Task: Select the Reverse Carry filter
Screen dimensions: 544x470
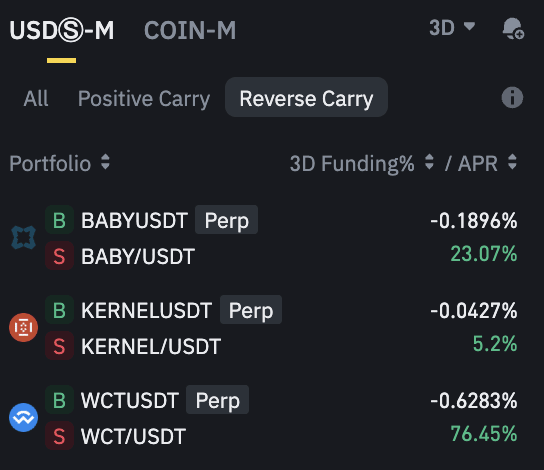Action: click(306, 97)
